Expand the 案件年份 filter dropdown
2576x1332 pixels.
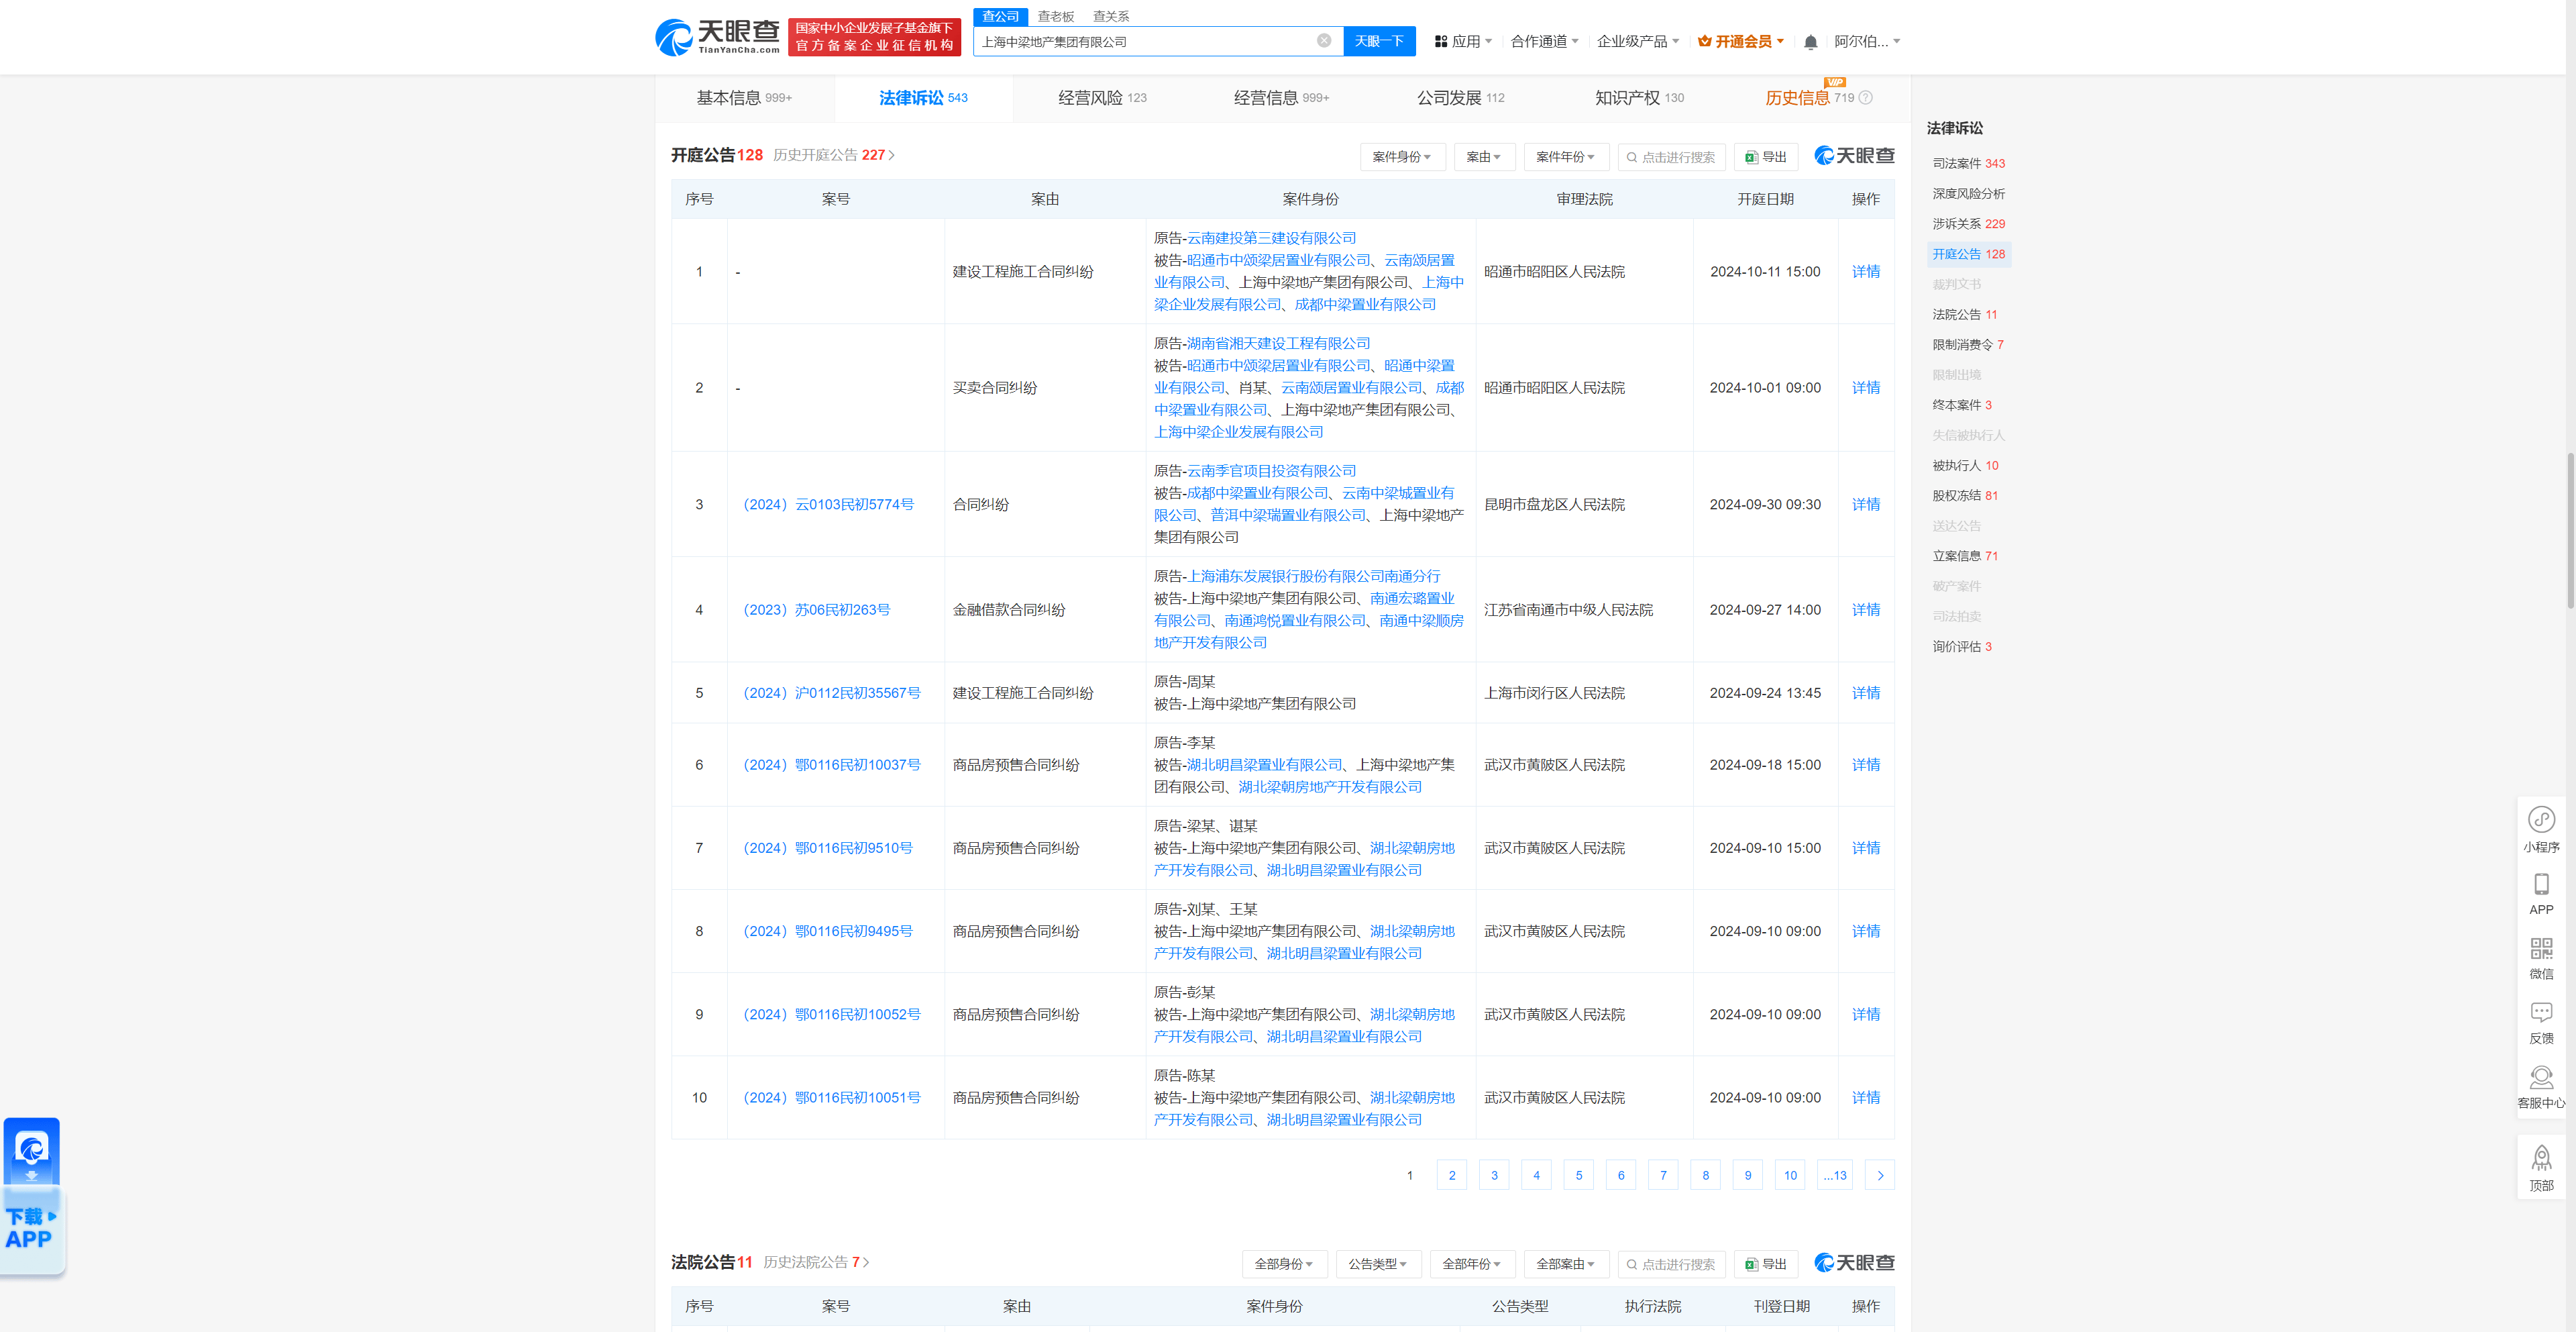[x=1566, y=157]
